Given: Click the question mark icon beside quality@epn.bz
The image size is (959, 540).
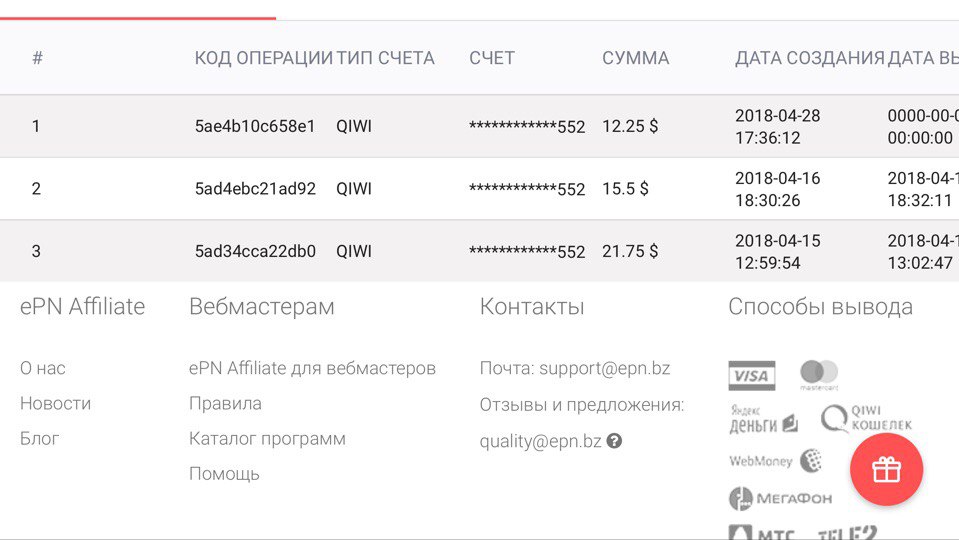Looking at the screenshot, I should point(614,440).
